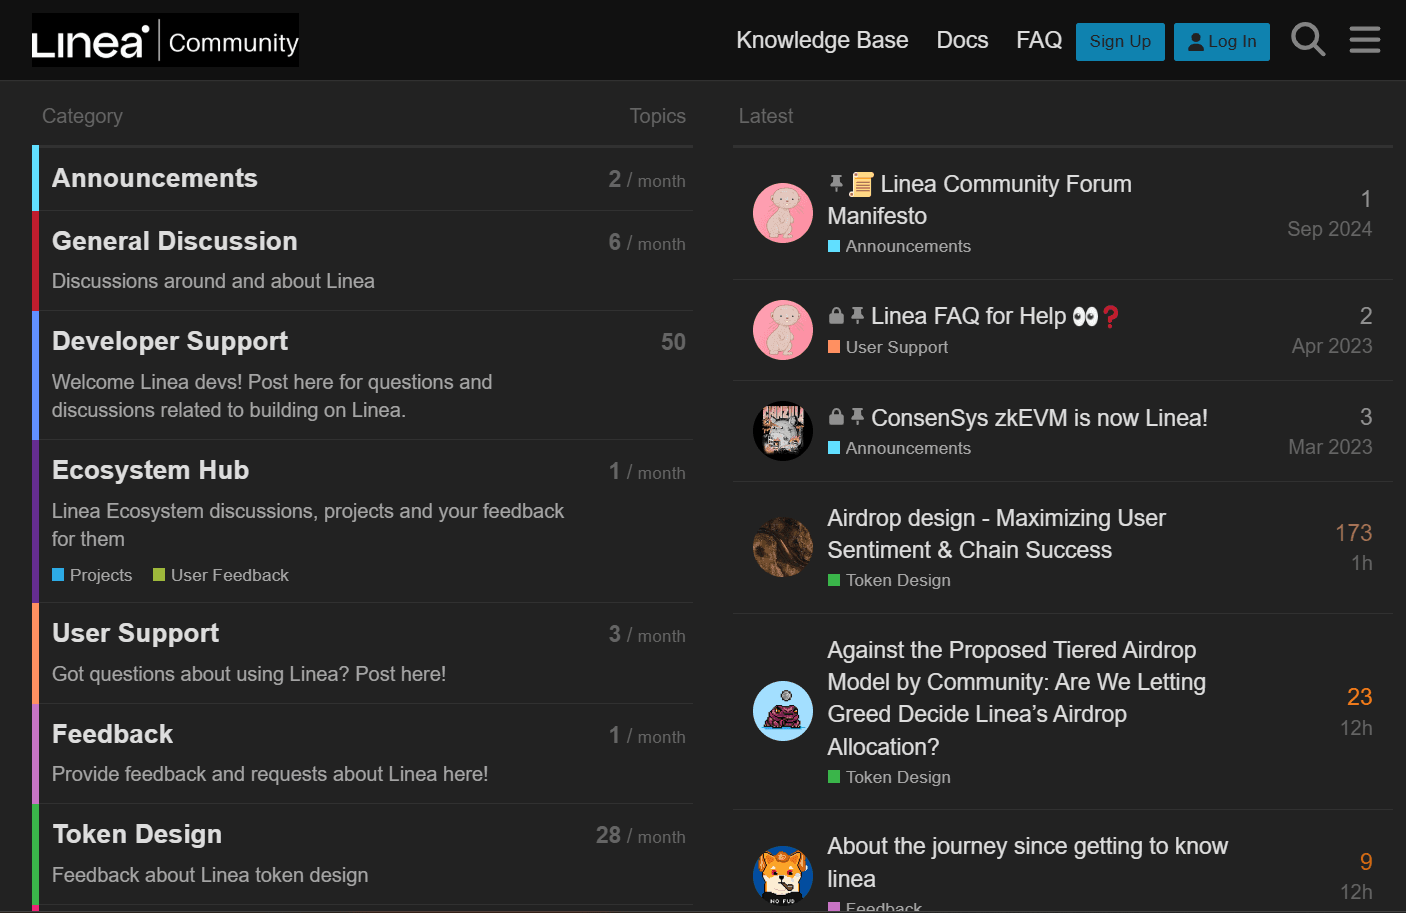1406x913 pixels.
Task: Select the User Feedback subcategory tag
Action: tap(229, 575)
